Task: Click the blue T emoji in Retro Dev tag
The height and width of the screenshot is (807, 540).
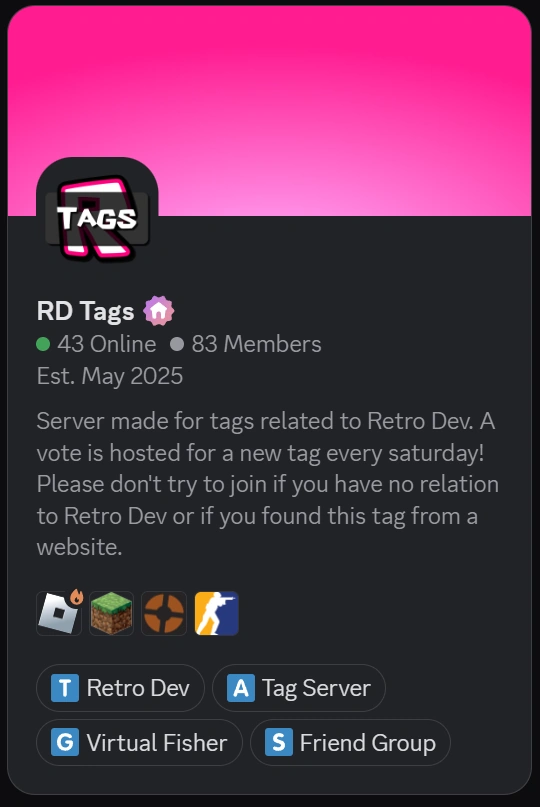Action: [65, 688]
